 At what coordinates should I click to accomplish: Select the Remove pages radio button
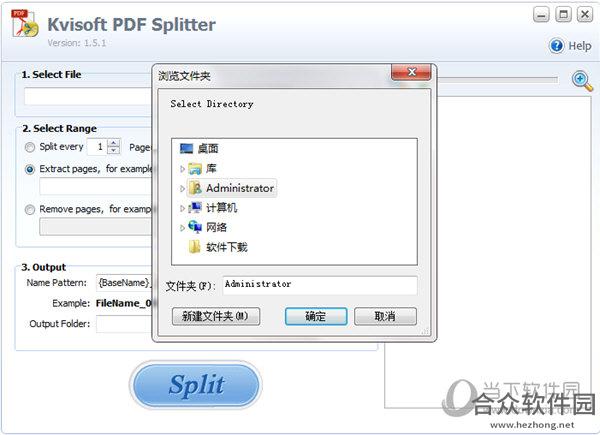pyautogui.click(x=30, y=210)
